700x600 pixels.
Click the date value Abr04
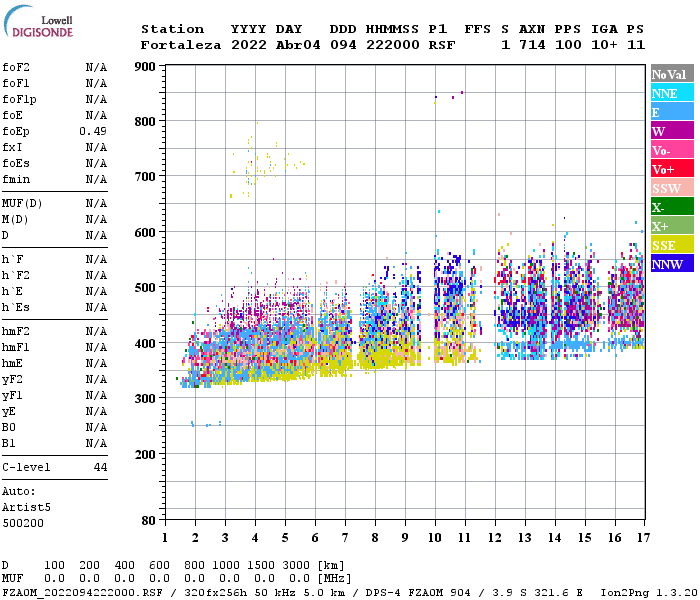[x=298, y=45]
